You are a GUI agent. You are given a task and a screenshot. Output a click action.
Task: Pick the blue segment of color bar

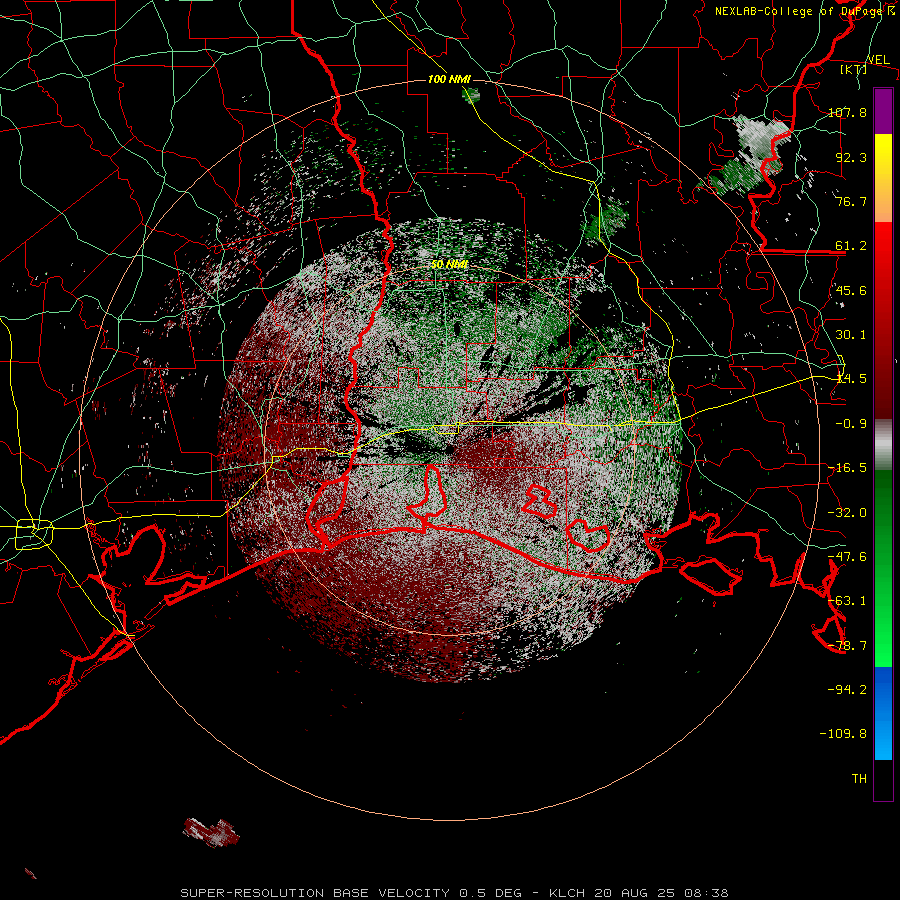point(883,713)
